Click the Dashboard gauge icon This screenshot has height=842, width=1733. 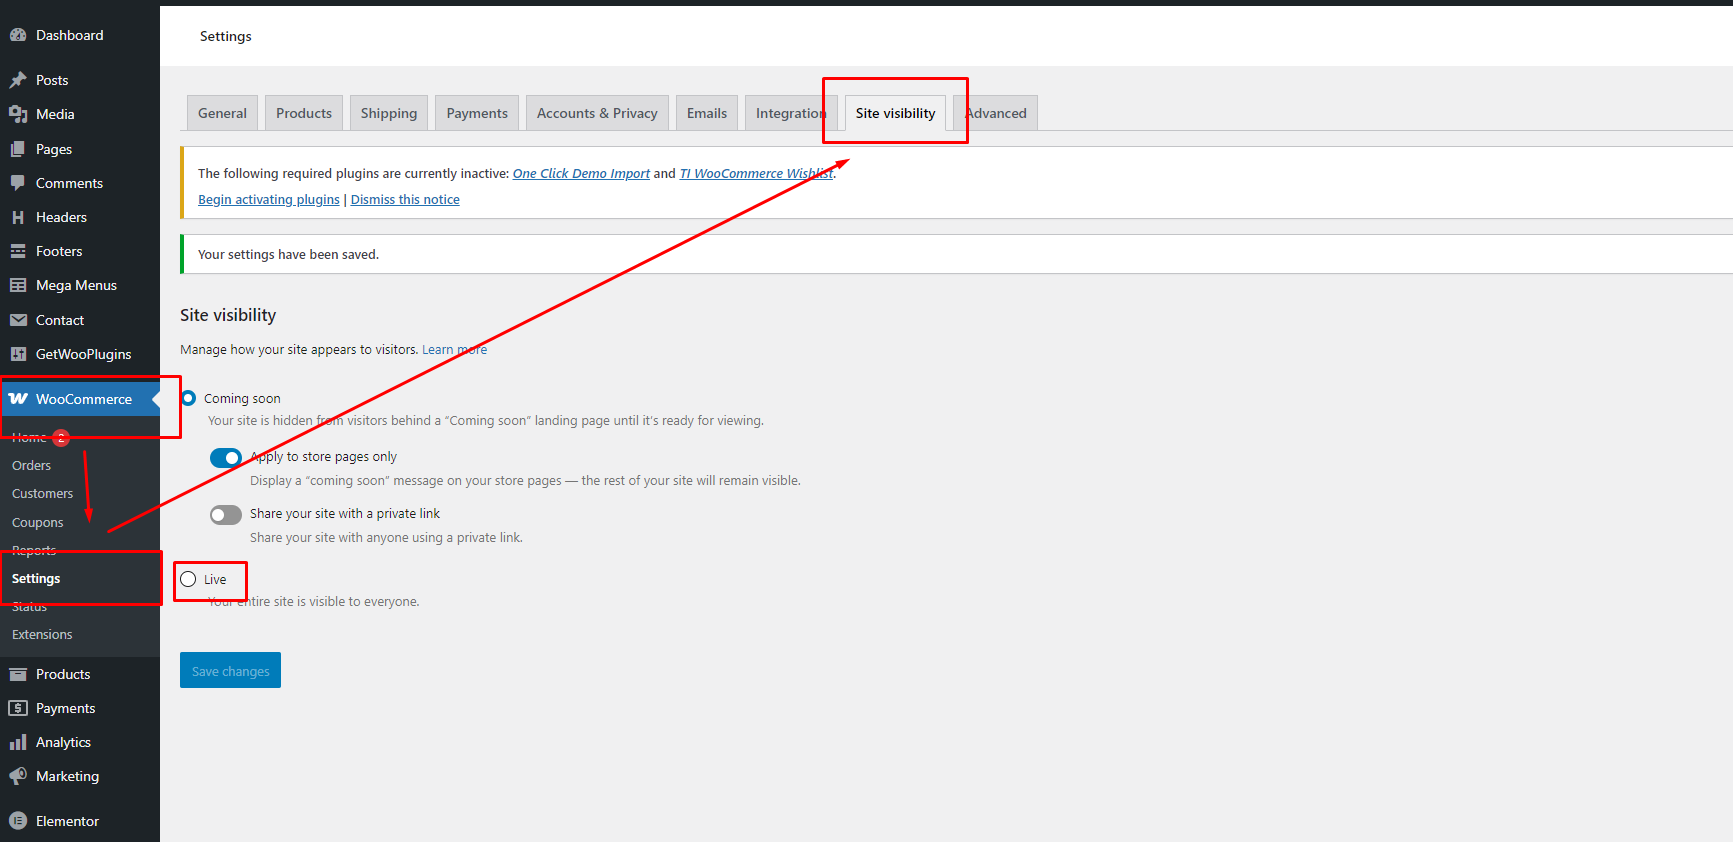click(18, 35)
